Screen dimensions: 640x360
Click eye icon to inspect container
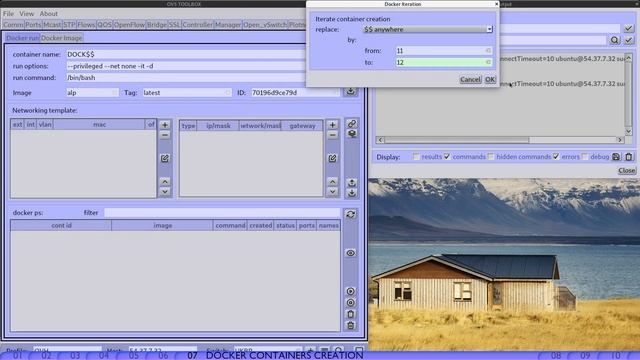pyautogui.click(x=351, y=253)
